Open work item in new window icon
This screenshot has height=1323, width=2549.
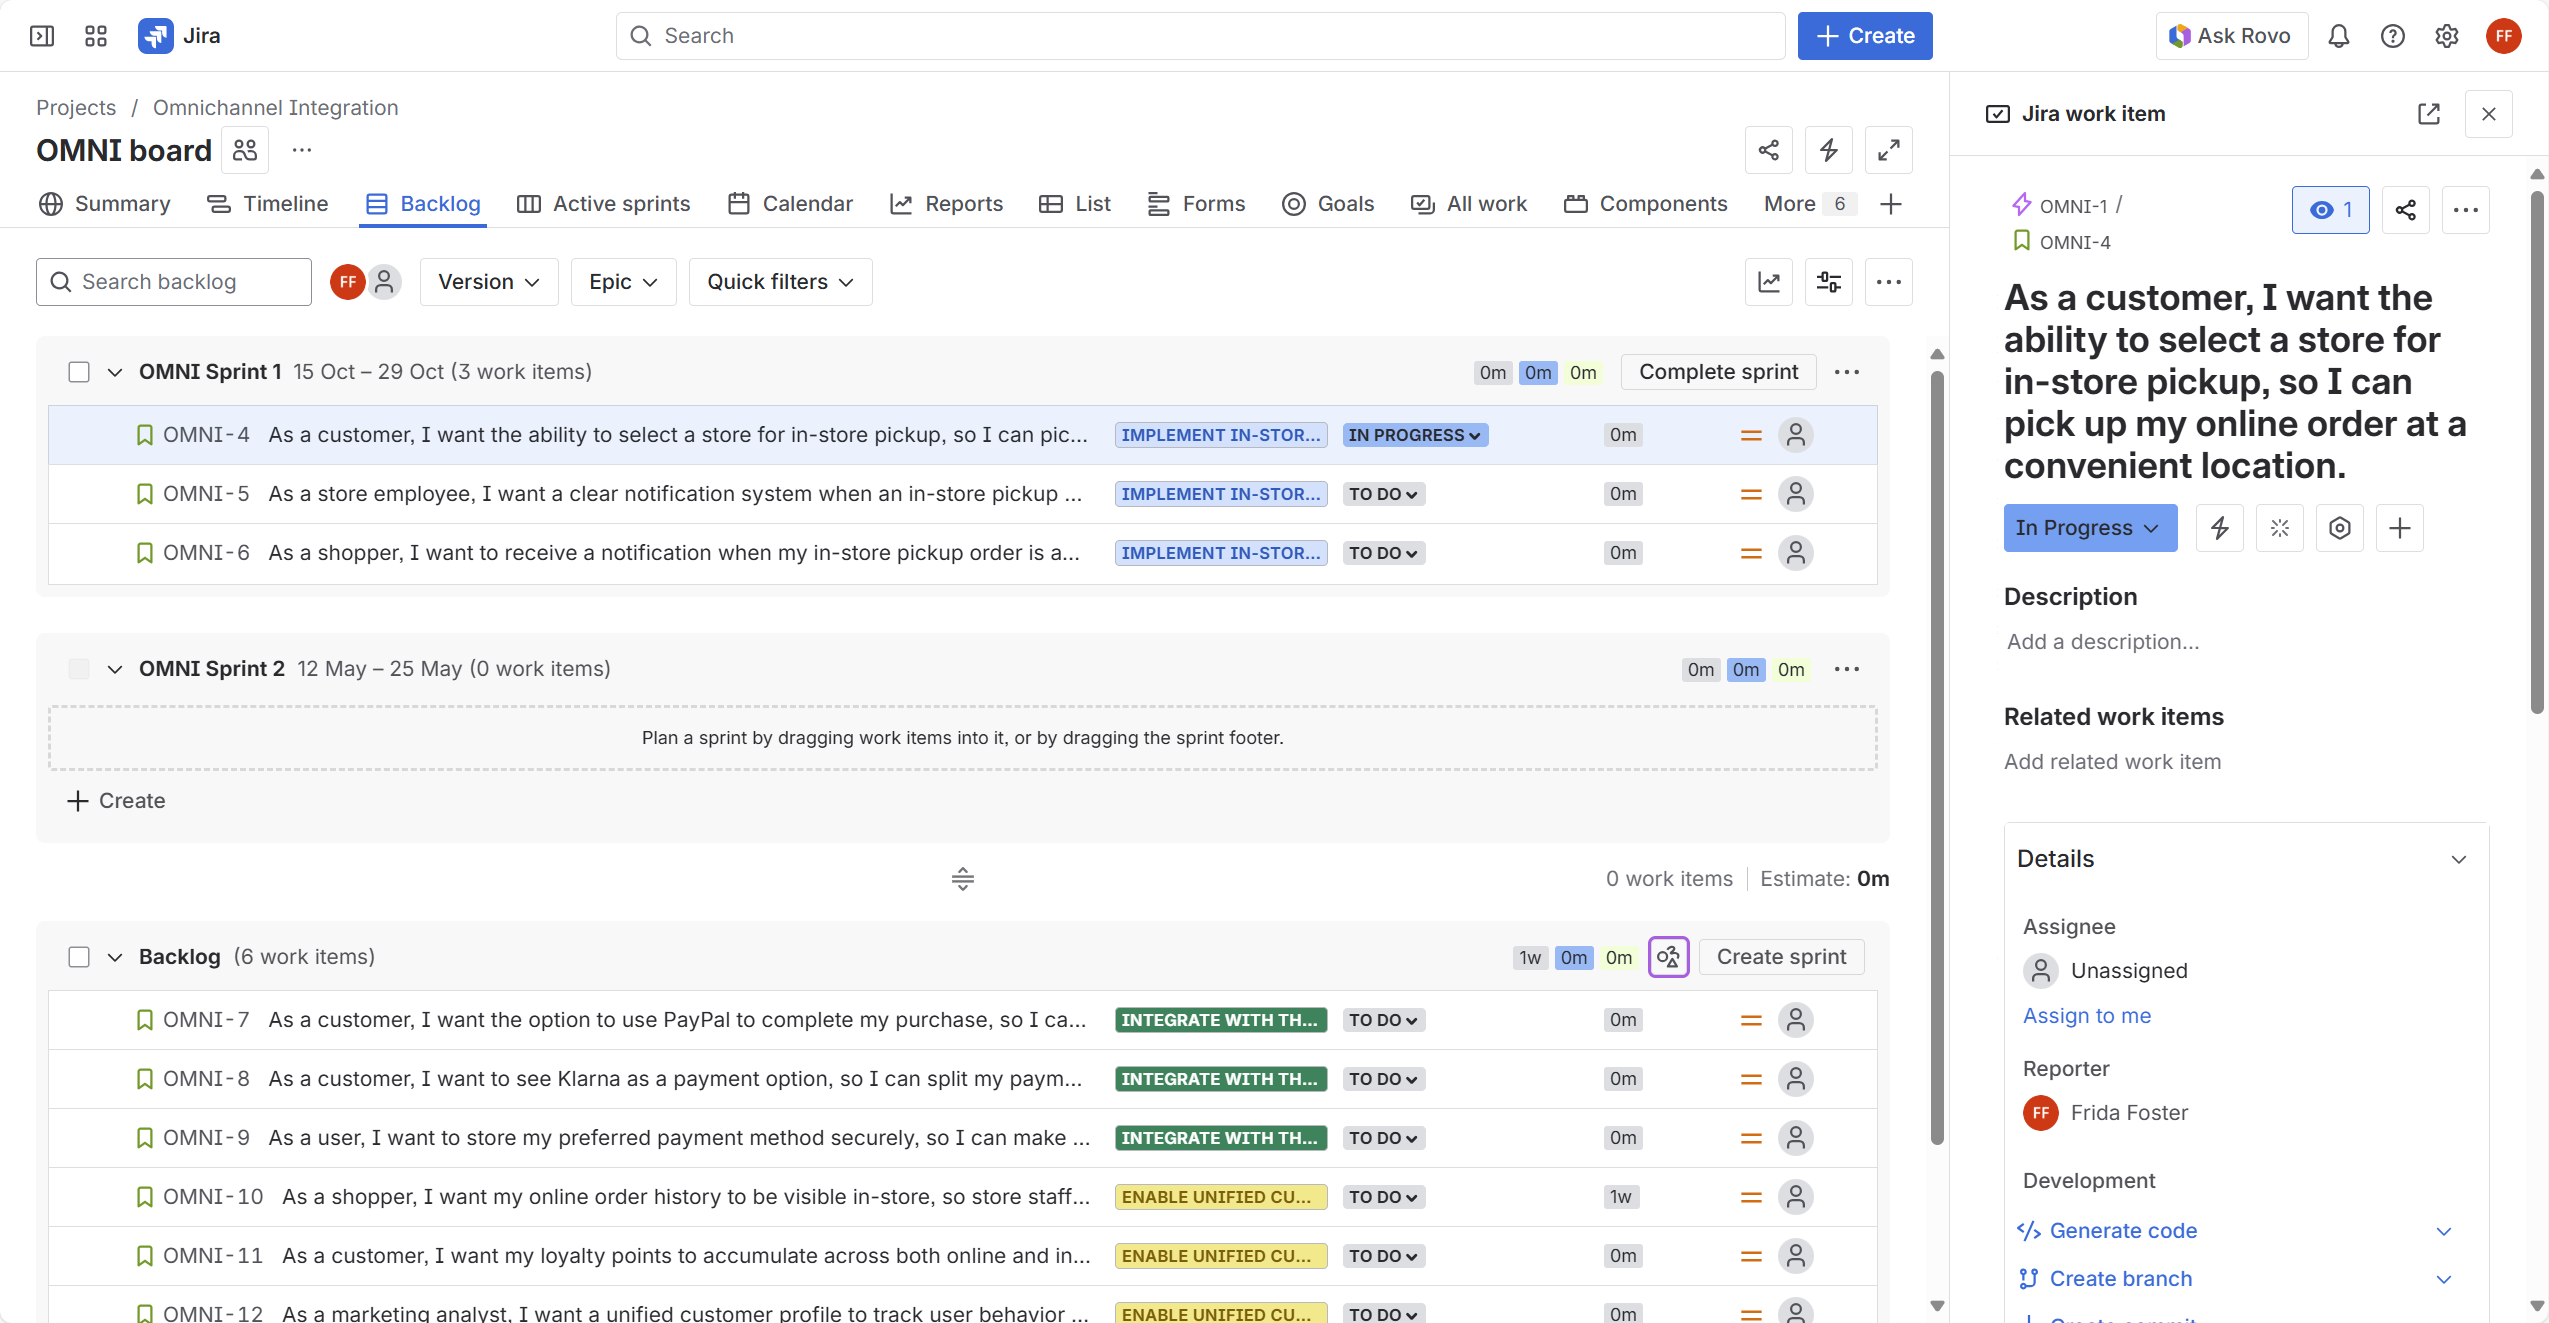2428,114
